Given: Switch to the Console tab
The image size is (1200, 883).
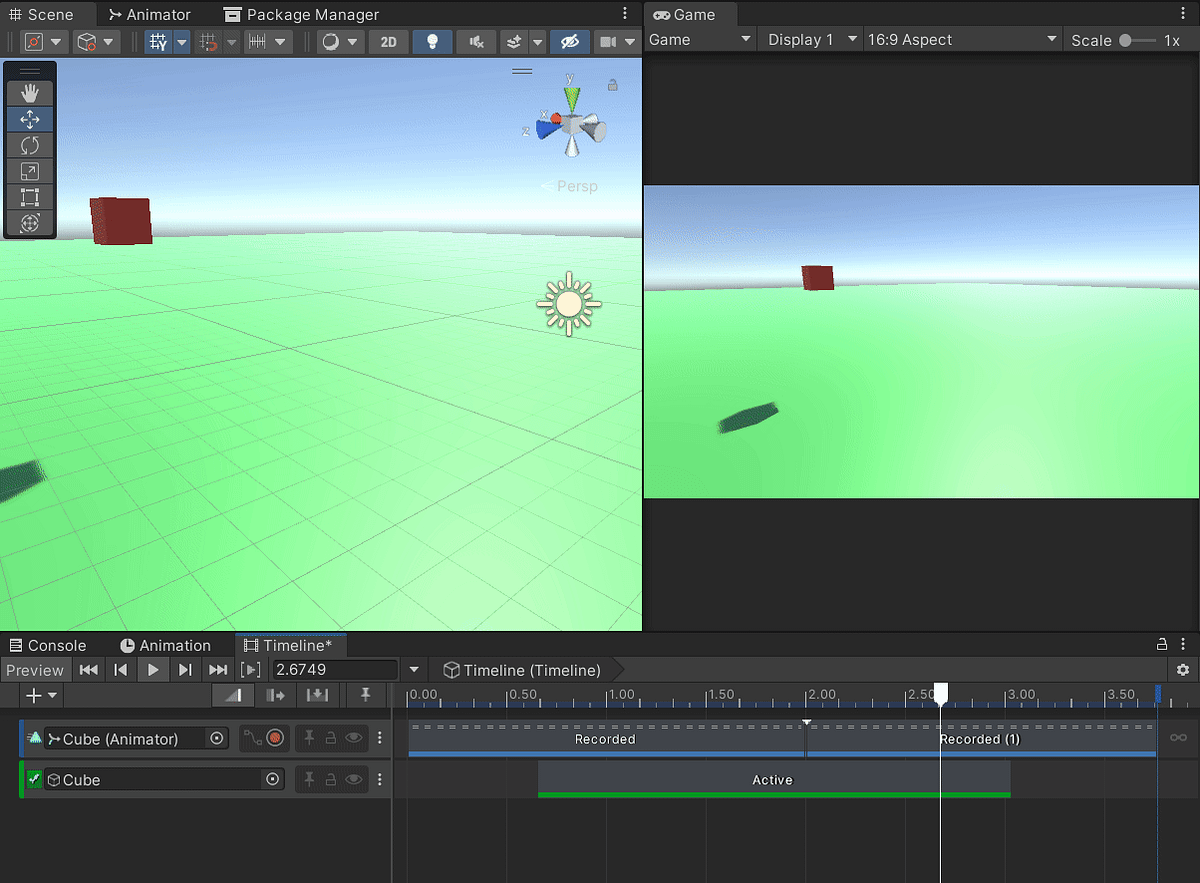Looking at the screenshot, I should (48, 646).
